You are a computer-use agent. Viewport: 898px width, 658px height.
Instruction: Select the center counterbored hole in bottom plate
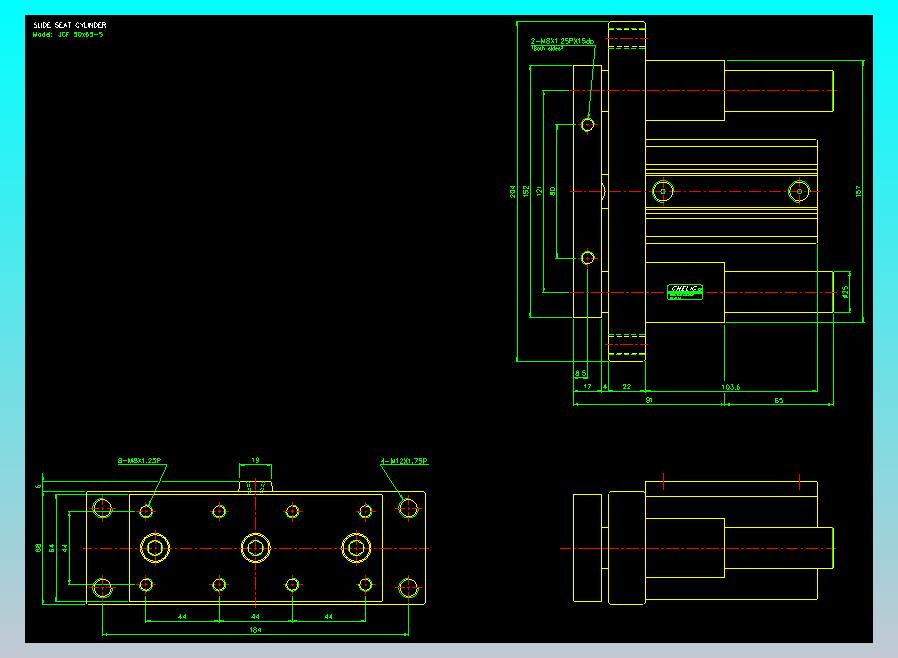tap(255, 548)
